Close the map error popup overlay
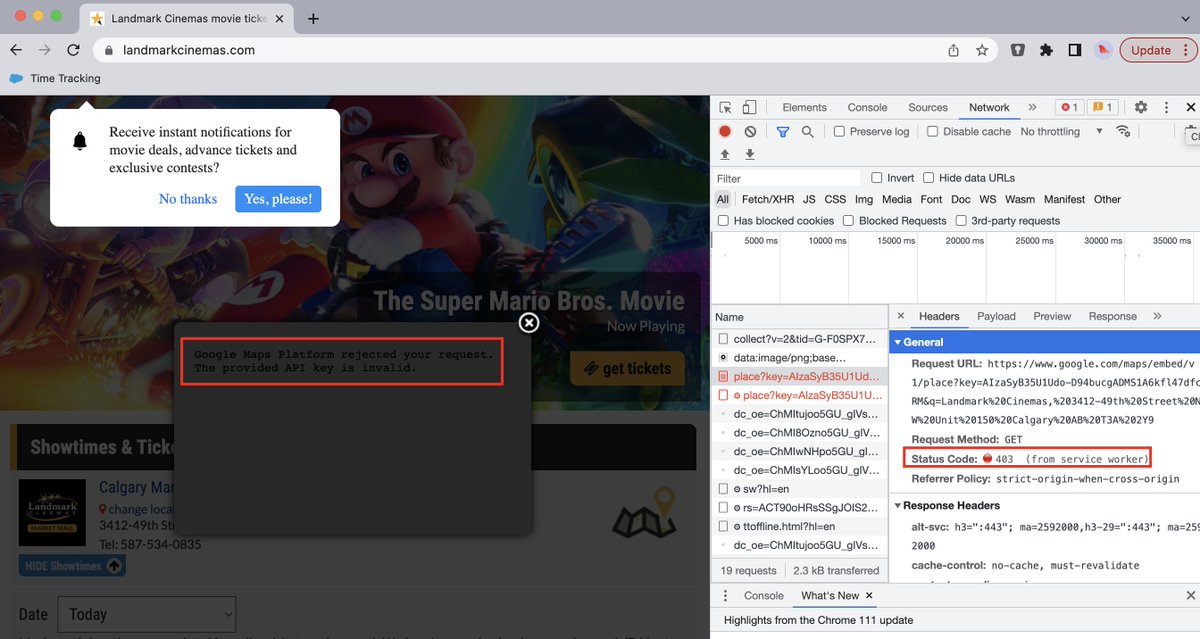Image resolution: width=1200 pixels, height=639 pixels. click(x=529, y=322)
